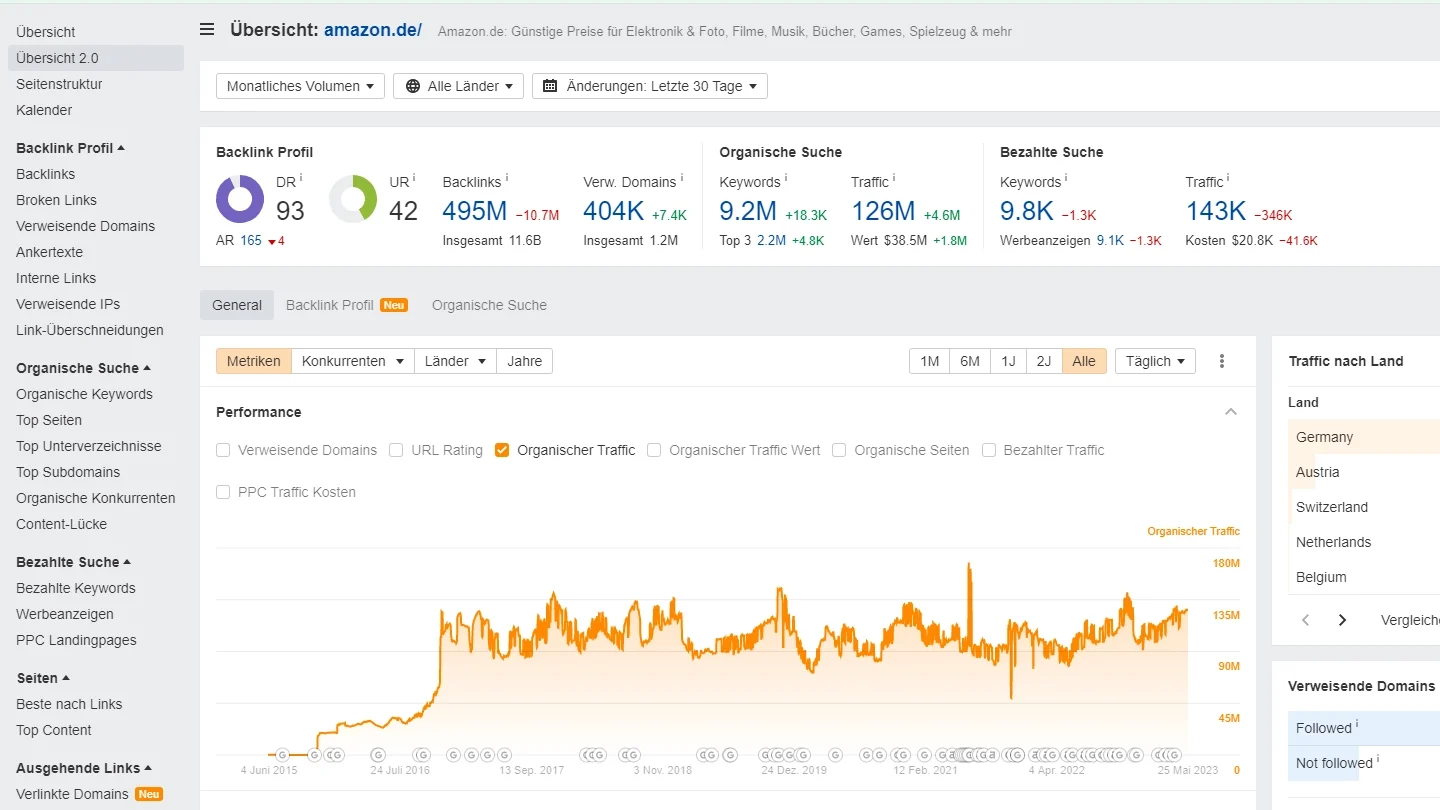Enable the Organische Seiten checkbox
Screen dimensions: 1440x810
[839, 450]
